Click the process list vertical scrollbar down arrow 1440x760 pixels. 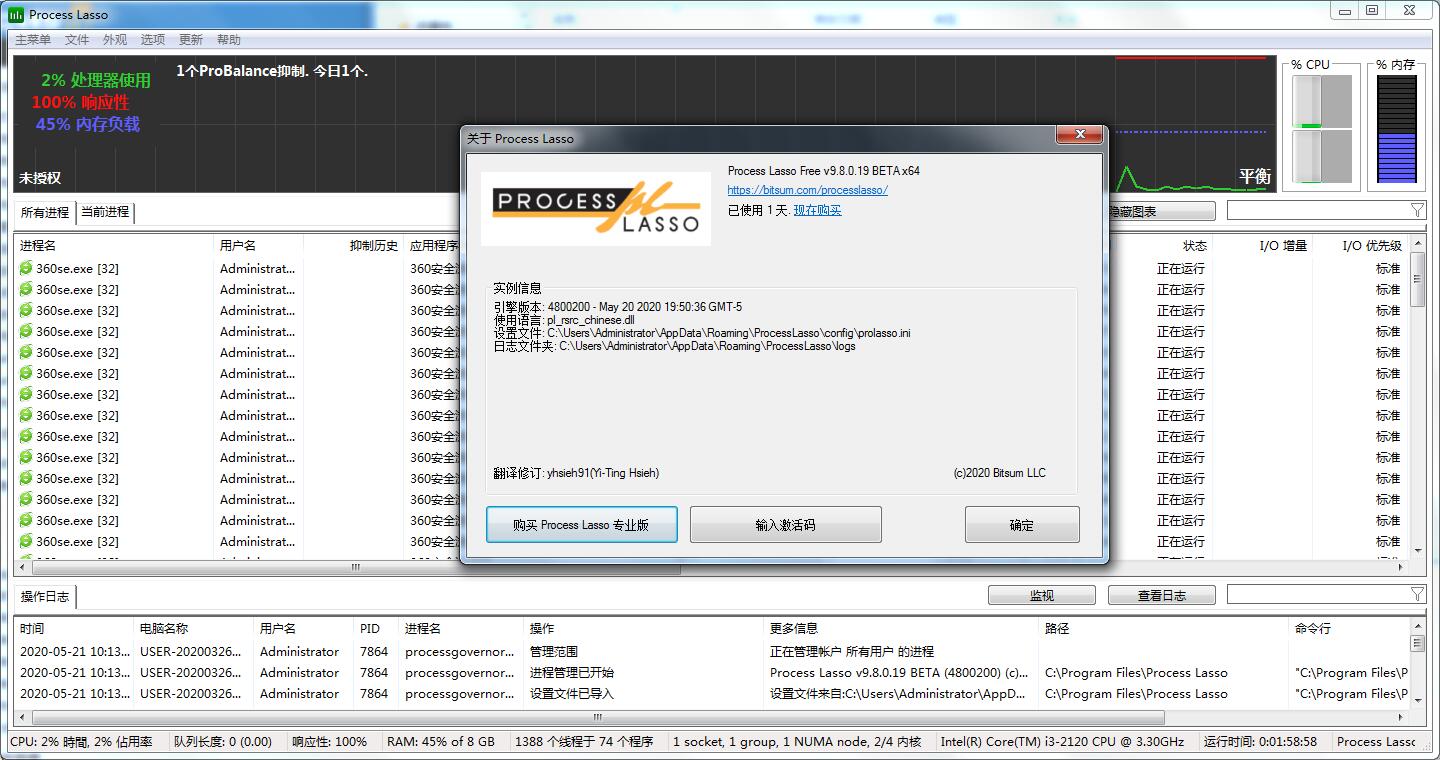tap(1417, 550)
